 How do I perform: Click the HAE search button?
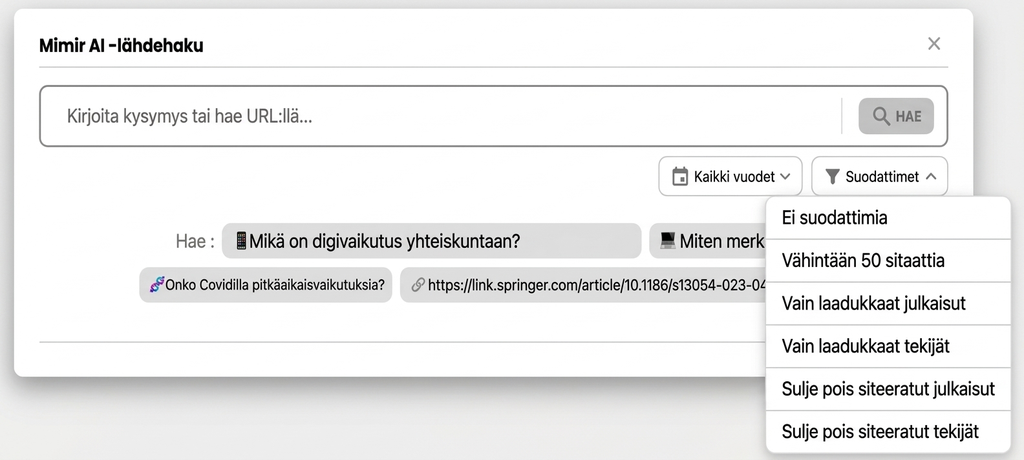coord(896,116)
